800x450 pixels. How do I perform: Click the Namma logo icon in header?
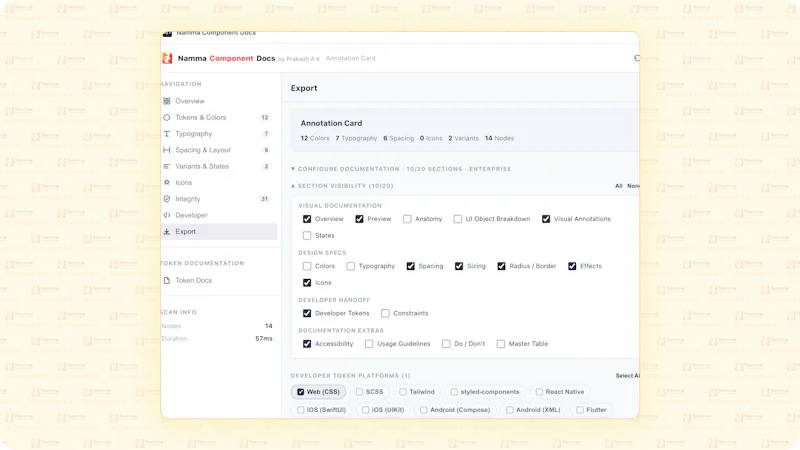tap(167, 58)
